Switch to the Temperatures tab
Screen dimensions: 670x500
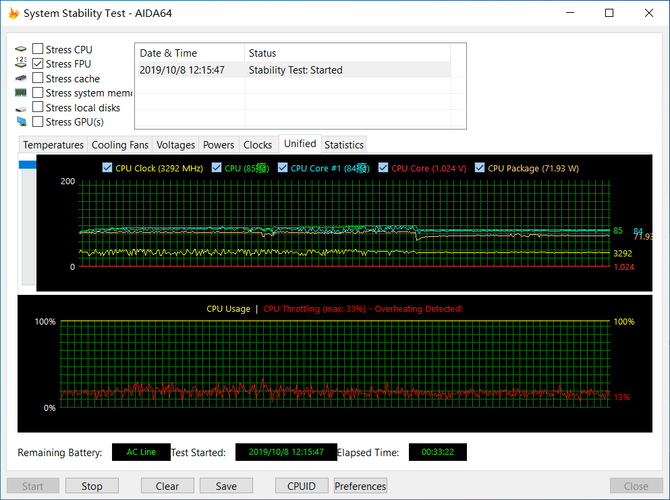tap(53, 145)
